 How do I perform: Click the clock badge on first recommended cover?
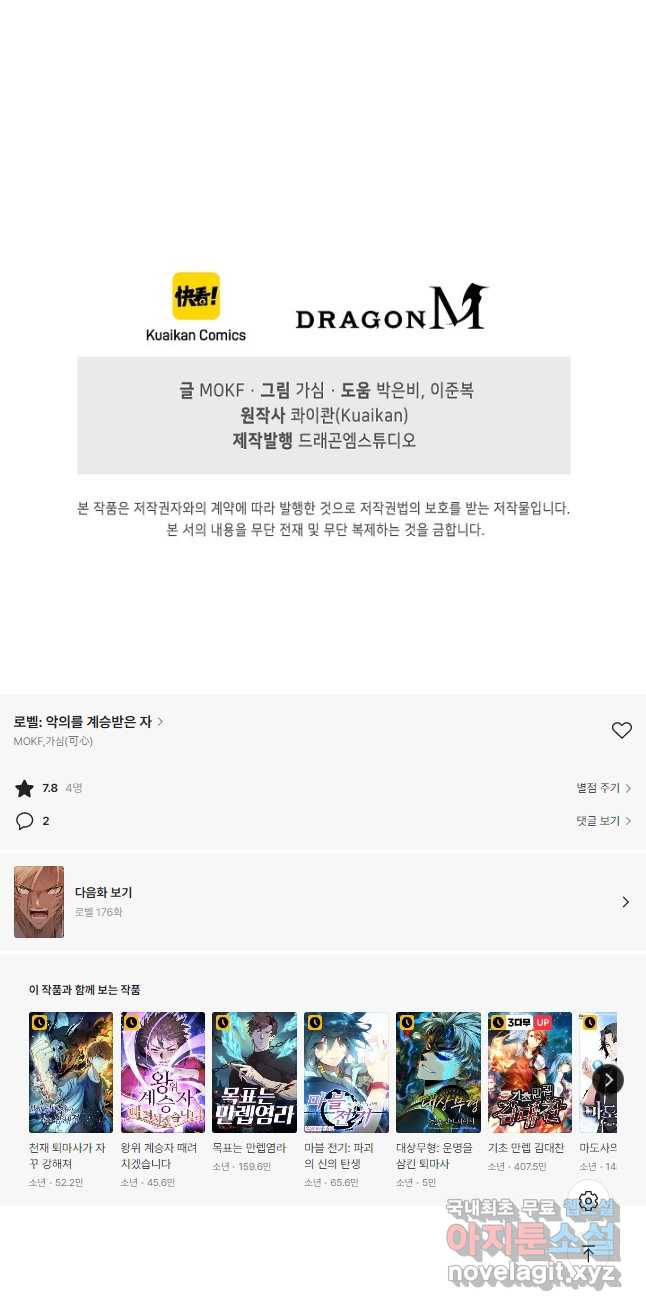(39, 1022)
